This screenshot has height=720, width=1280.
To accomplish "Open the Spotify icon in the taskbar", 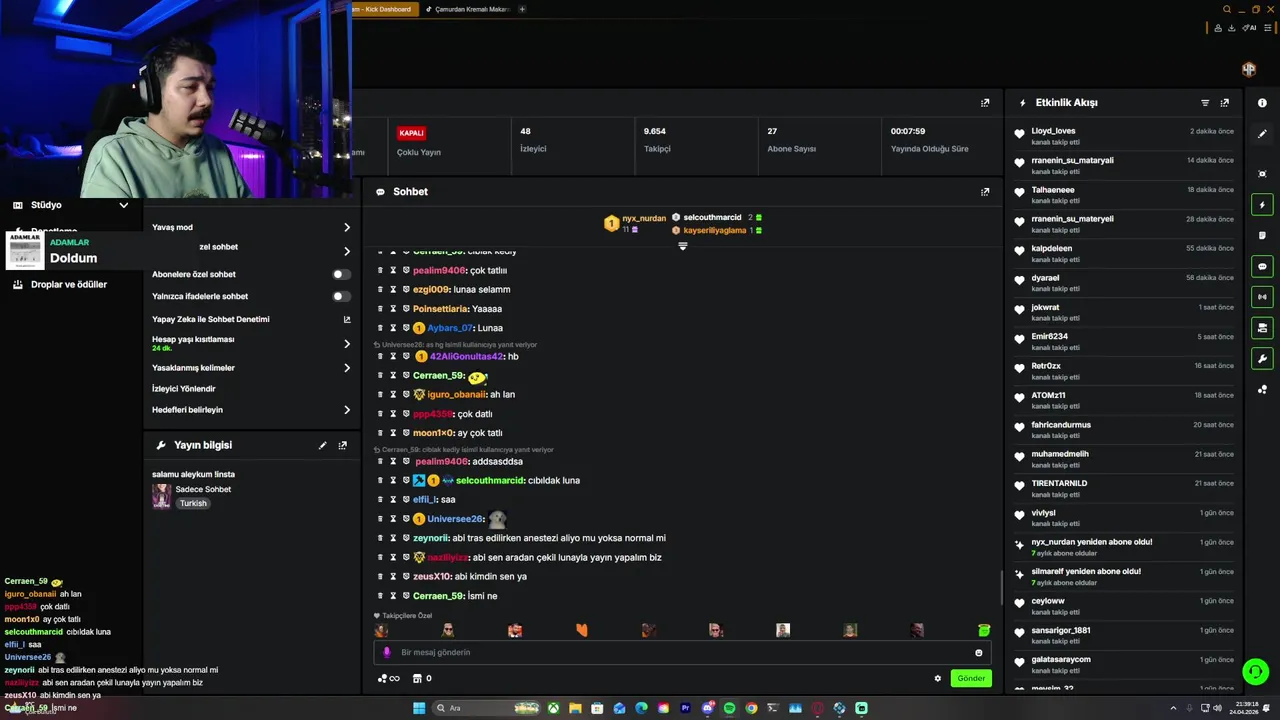I will pos(729,709).
